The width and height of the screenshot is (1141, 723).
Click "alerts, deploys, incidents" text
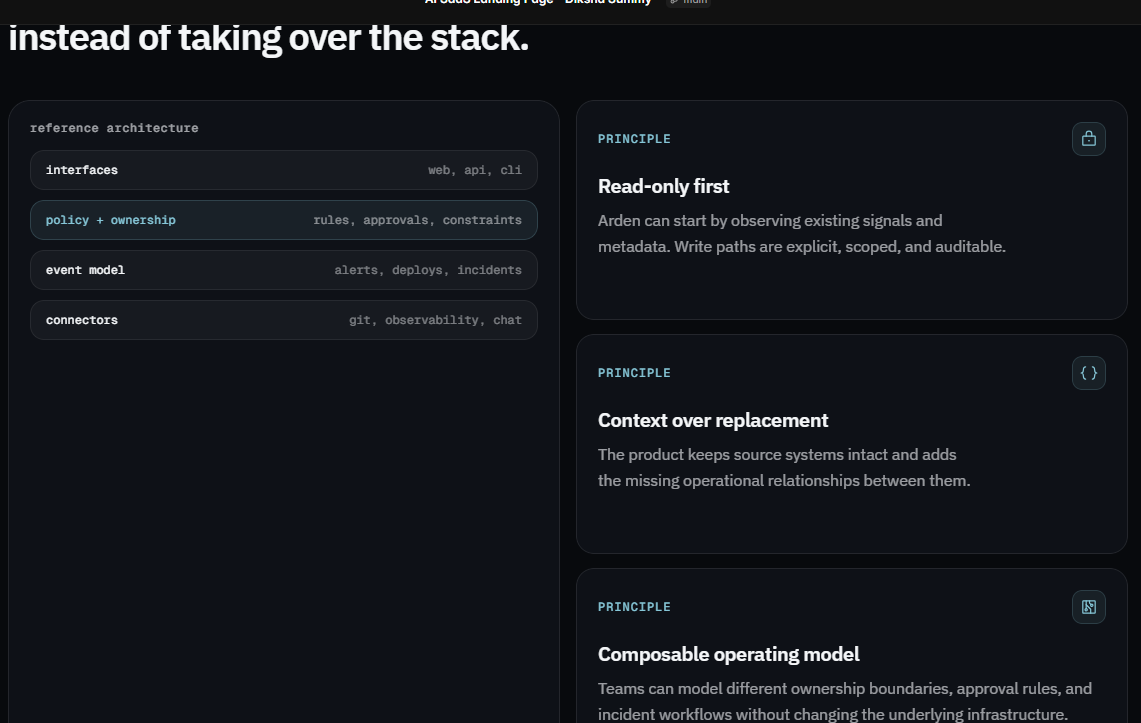coord(428,271)
